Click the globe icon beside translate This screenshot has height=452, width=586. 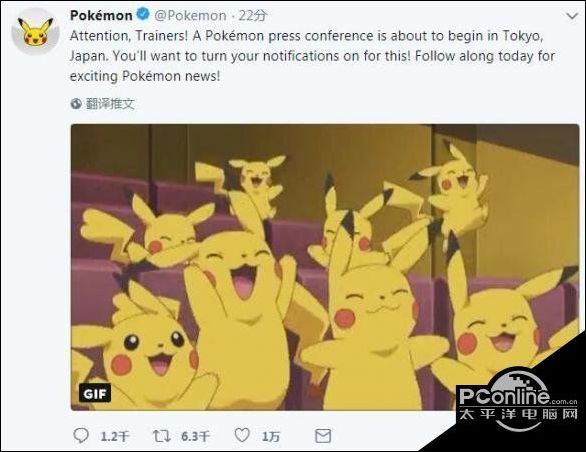76,104
